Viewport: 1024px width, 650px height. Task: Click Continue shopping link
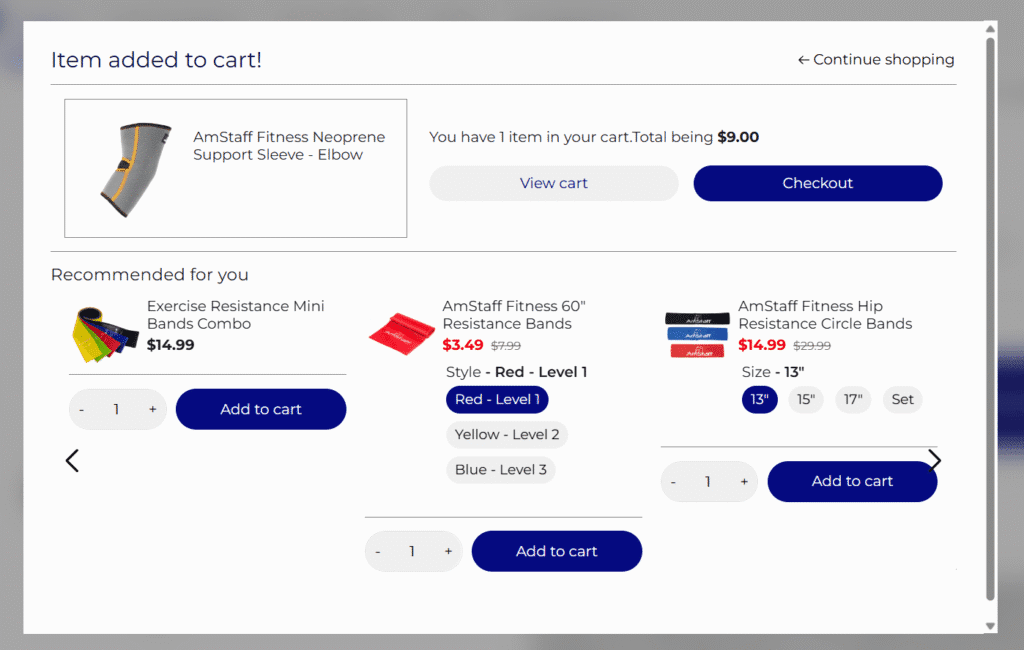[876, 60]
